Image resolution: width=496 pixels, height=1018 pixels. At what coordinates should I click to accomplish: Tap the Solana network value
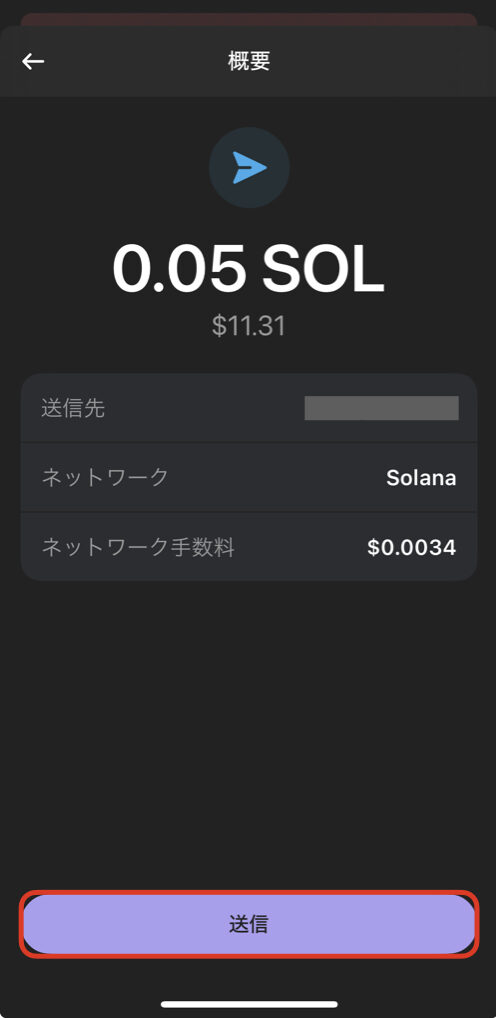tap(421, 478)
